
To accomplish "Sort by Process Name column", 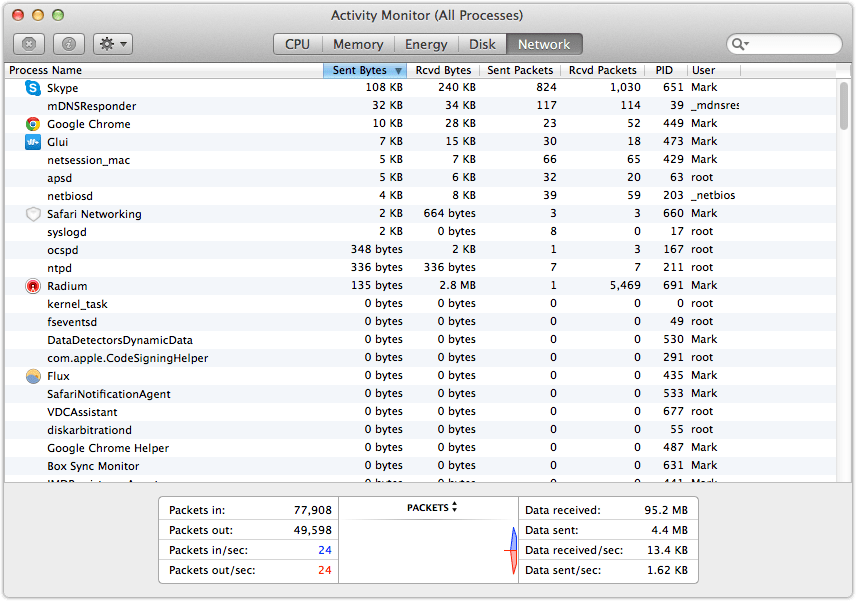I will (164, 70).
